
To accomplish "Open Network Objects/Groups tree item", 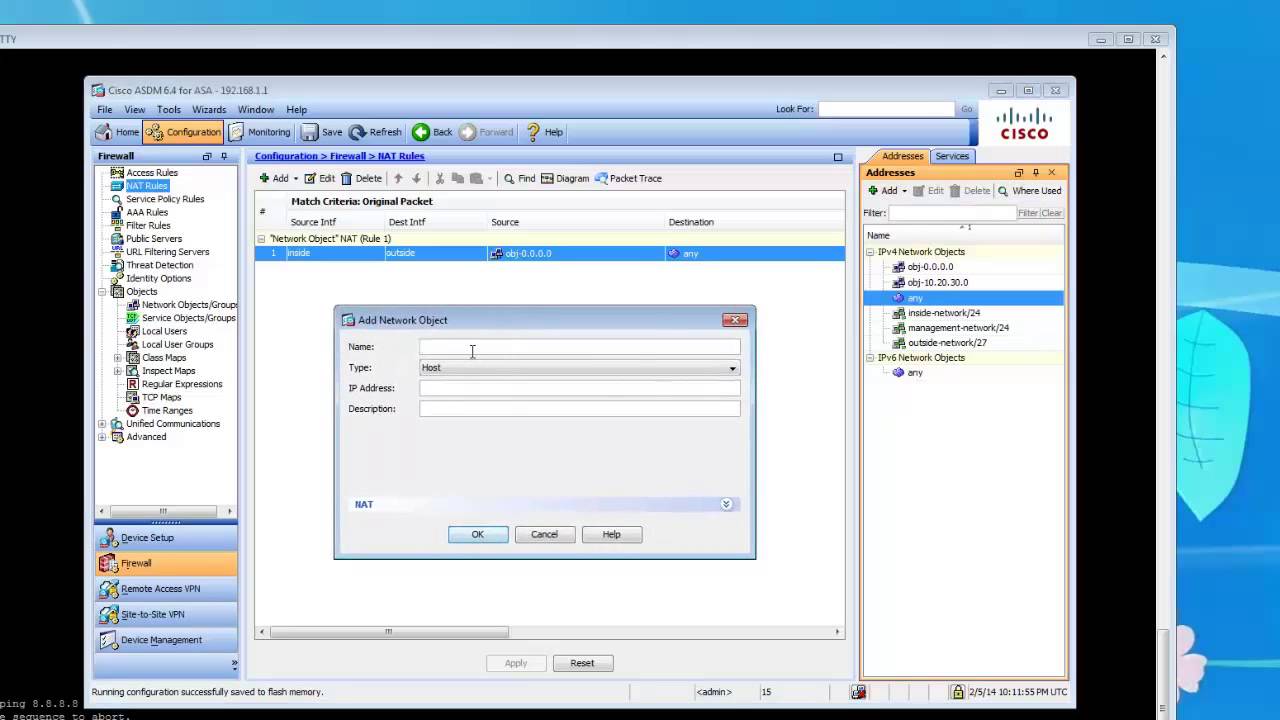I will pyautogui.click(x=189, y=305).
